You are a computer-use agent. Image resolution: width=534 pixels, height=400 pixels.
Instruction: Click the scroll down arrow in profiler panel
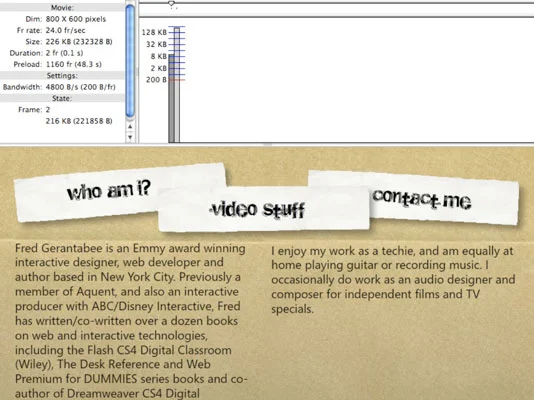click(x=130, y=137)
